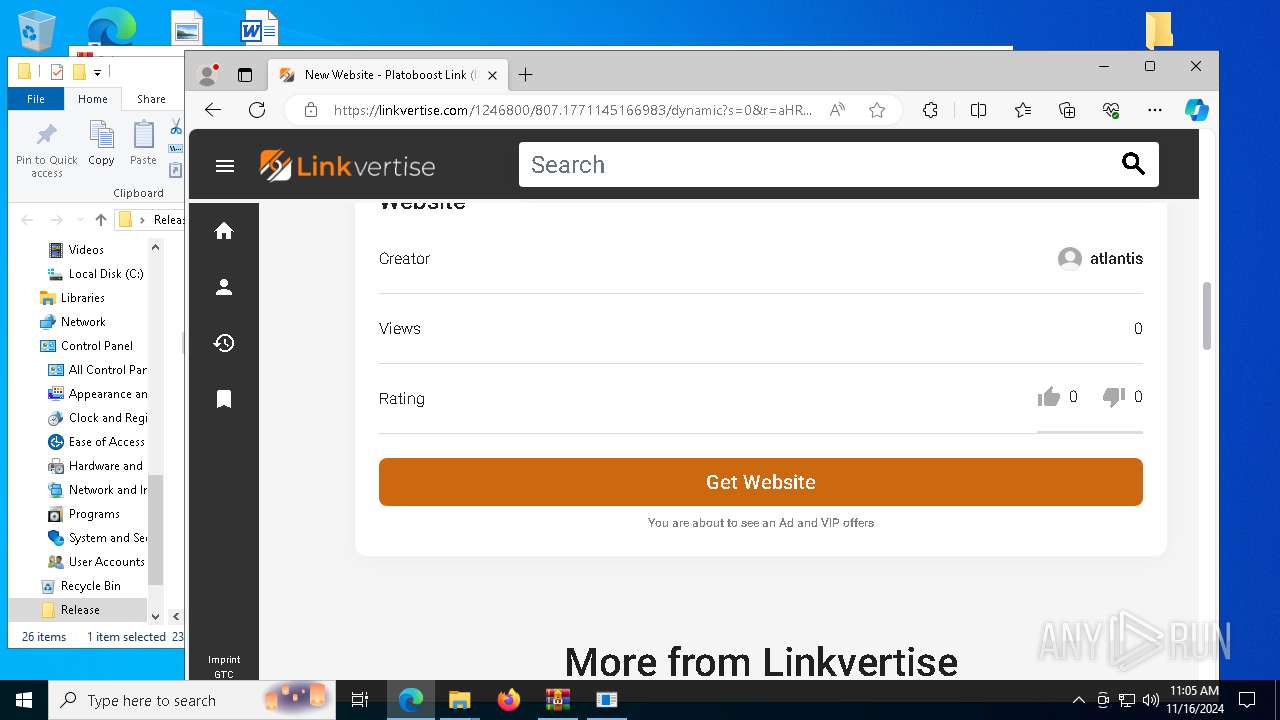Close the New Website tab
This screenshot has height=720, width=1280.
tap(491, 75)
